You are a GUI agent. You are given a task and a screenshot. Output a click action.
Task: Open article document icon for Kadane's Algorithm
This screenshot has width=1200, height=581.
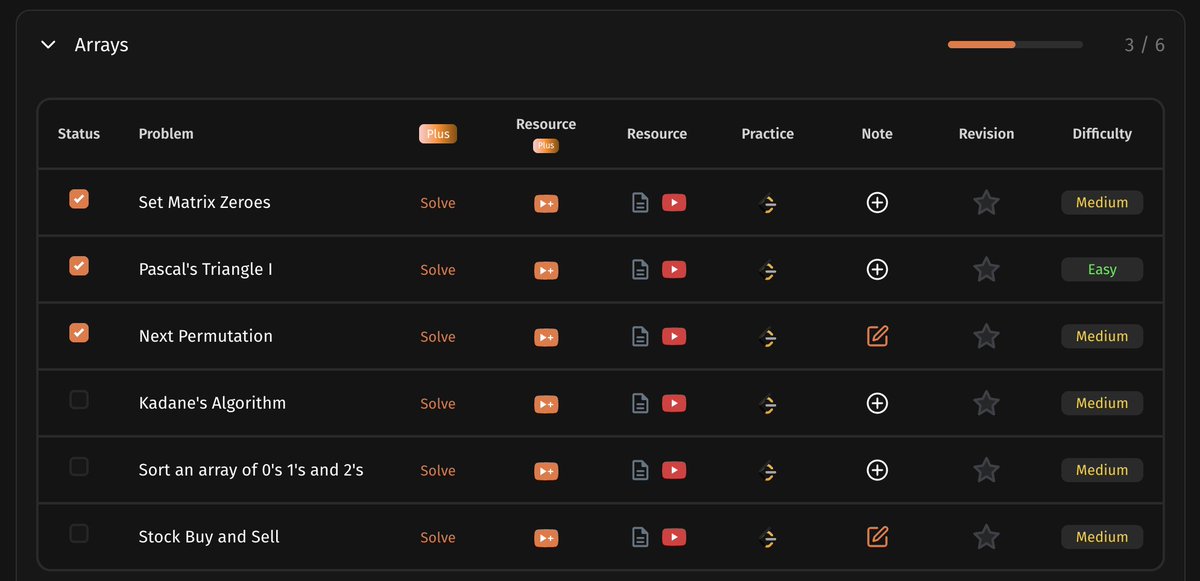coord(640,404)
